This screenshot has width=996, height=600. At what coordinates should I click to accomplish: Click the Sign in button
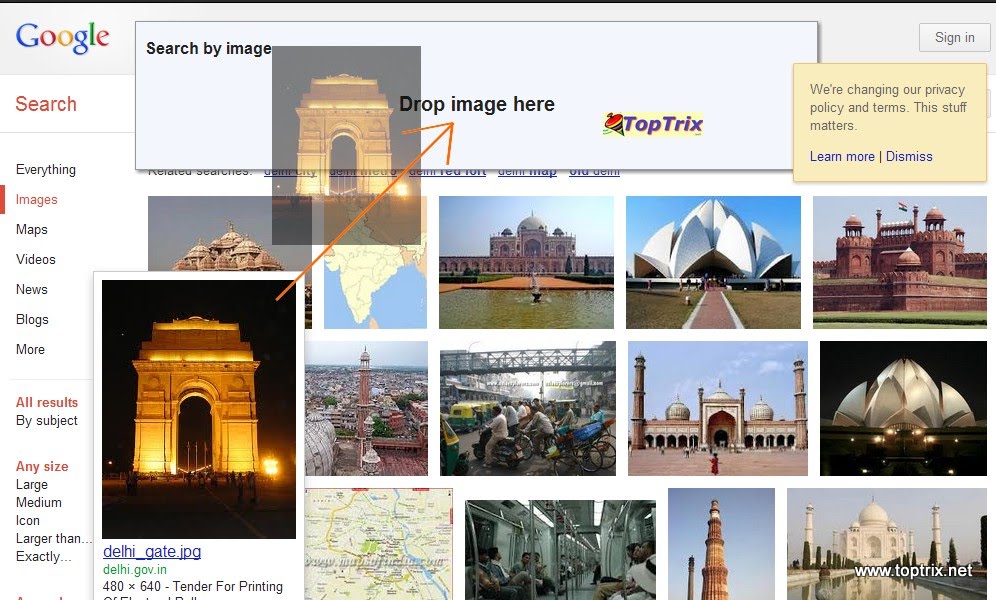953,37
